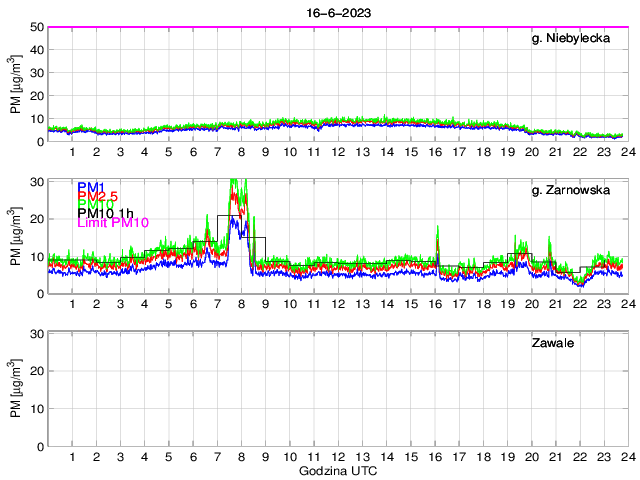Click the hour 24 tick under Zawale plot

tap(627, 456)
